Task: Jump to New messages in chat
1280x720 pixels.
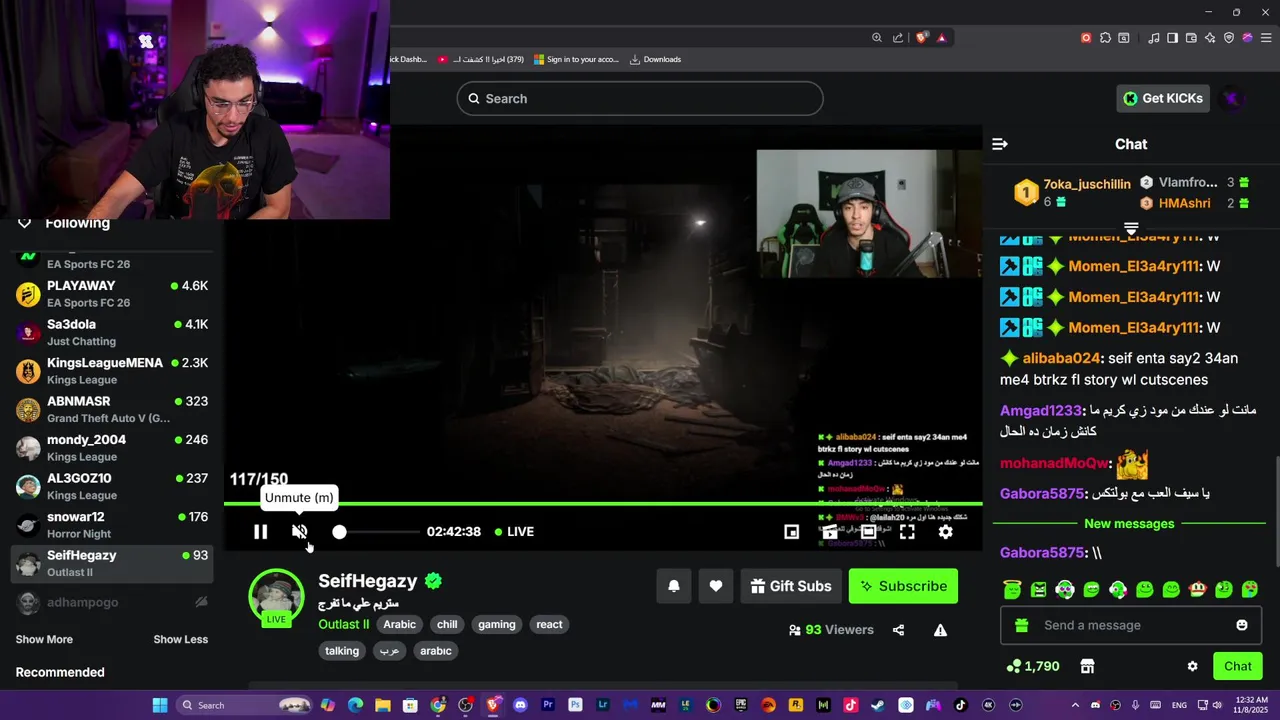Action: pos(1129,524)
